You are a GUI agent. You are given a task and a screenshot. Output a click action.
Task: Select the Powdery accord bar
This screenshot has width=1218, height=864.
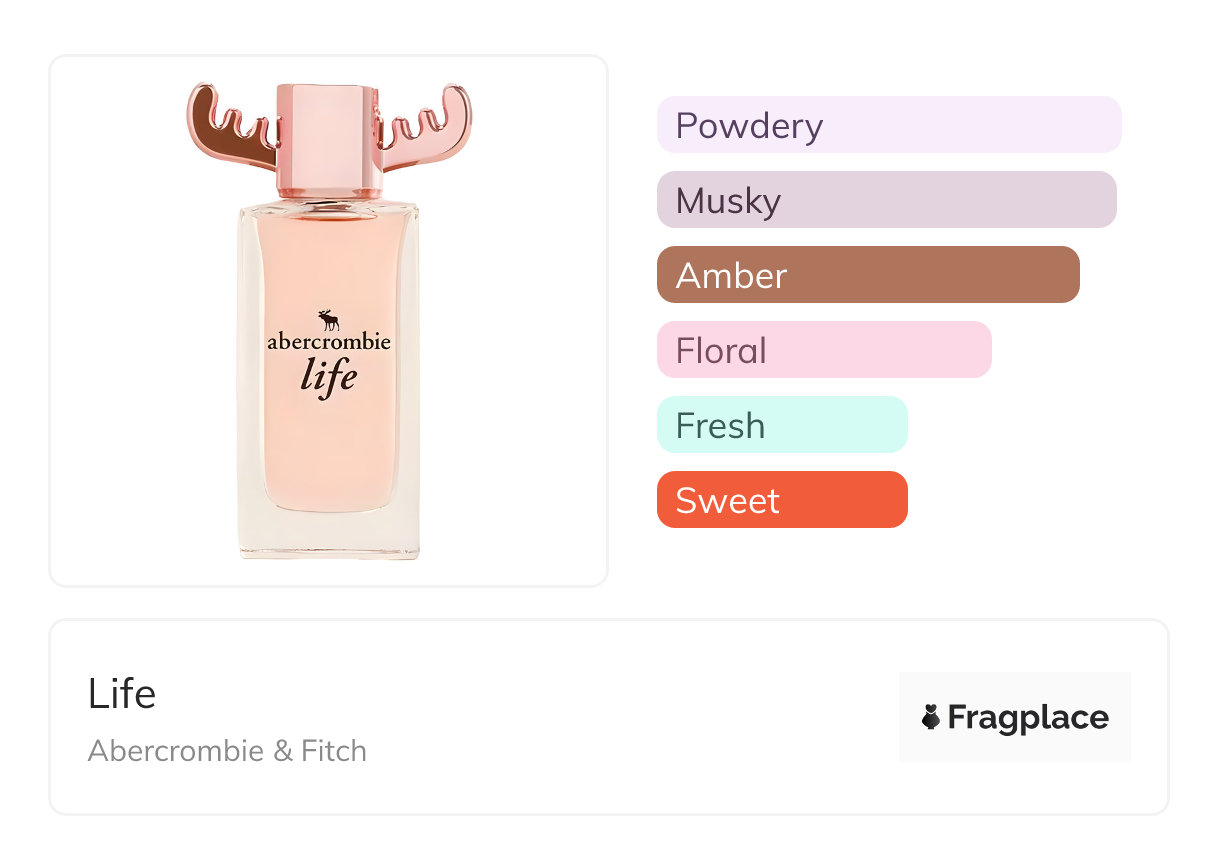tap(888, 125)
